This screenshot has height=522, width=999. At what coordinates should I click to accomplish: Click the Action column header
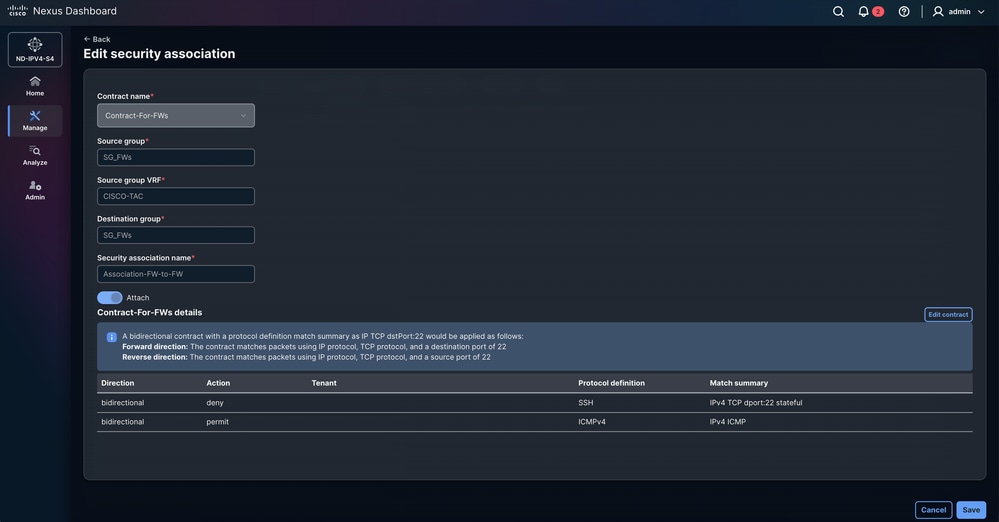point(218,383)
